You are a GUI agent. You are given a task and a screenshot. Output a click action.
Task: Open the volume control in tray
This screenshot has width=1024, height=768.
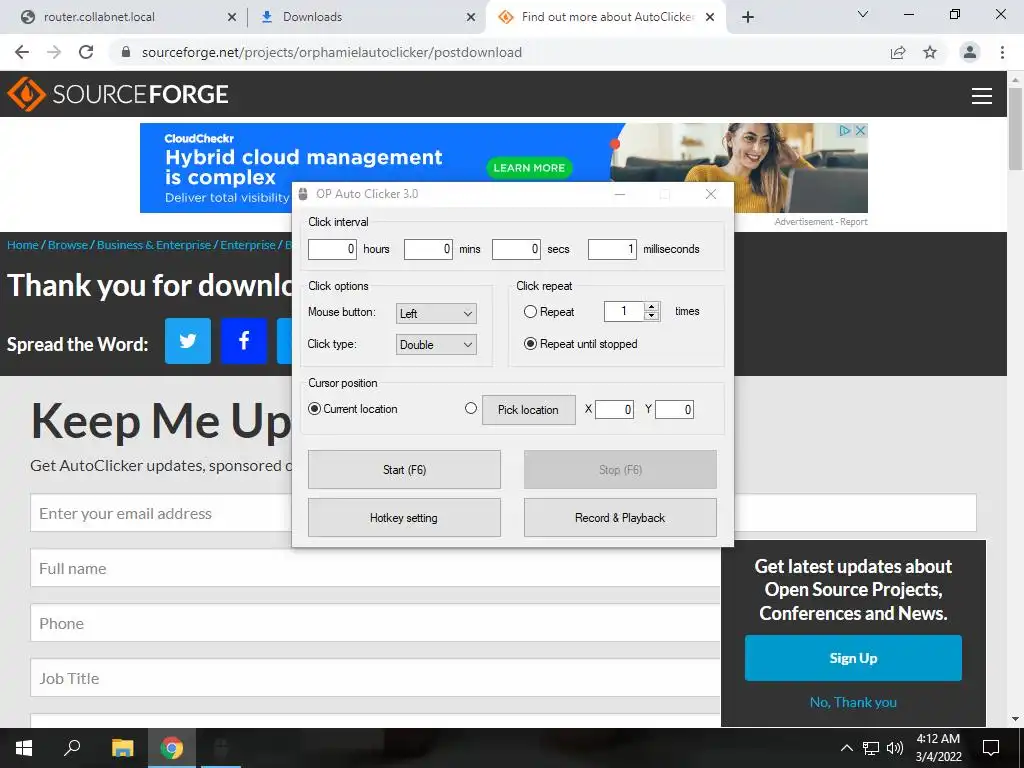click(895, 748)
